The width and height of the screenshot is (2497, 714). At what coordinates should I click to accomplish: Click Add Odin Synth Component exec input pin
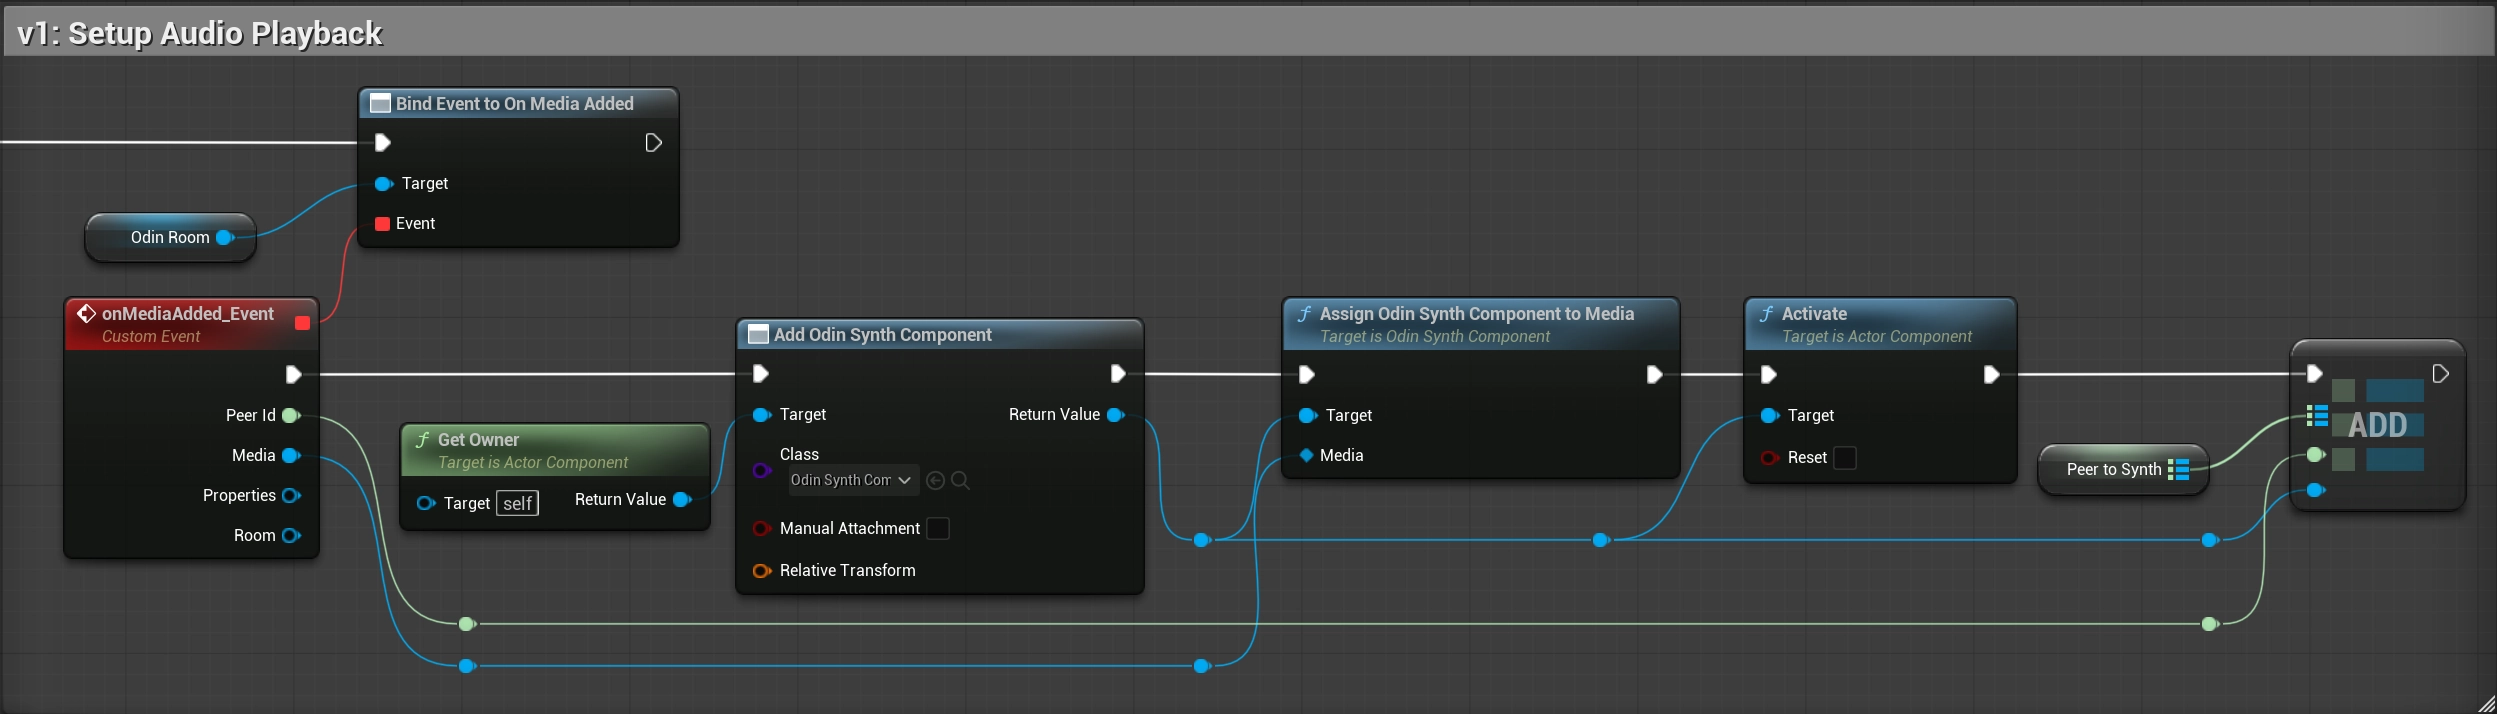[760, 374]
